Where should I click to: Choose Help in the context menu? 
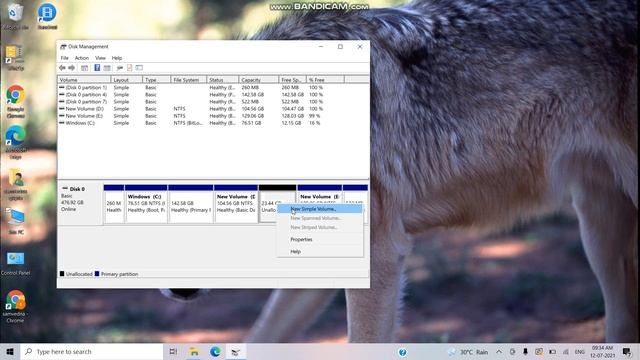320,252
